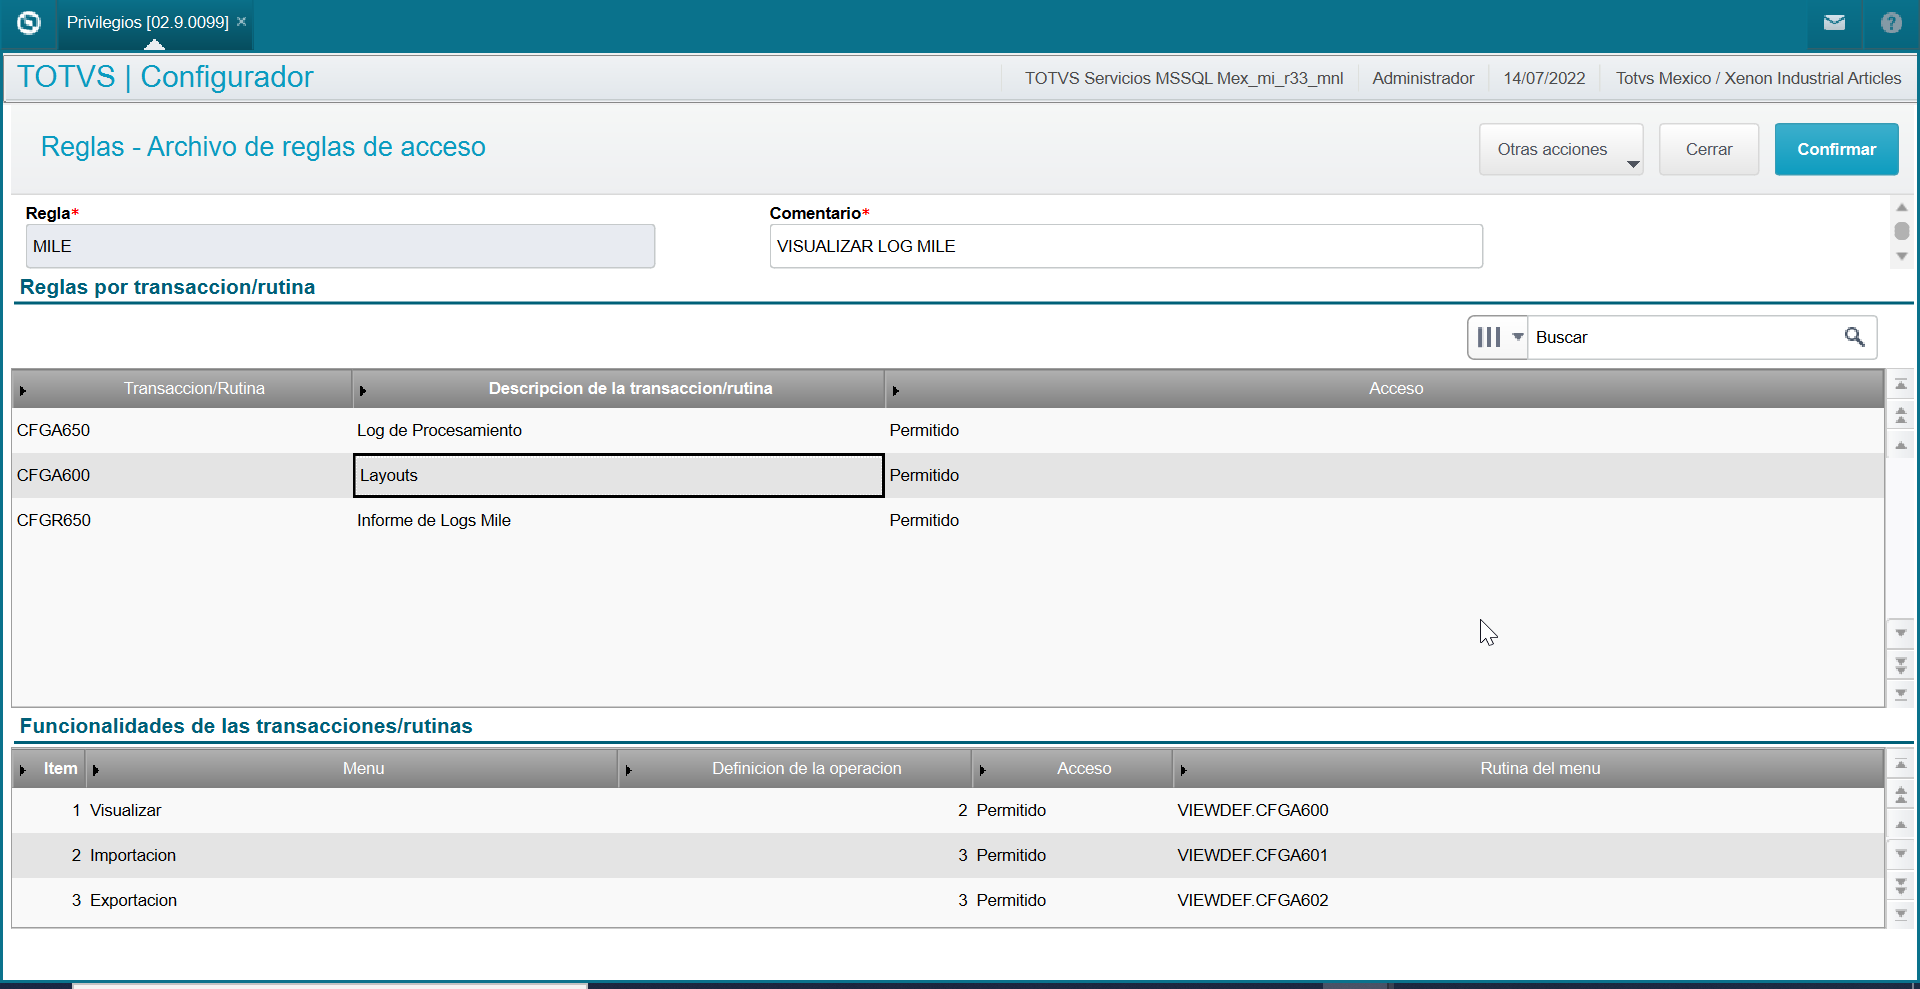Move down one row in lower grid
The width and height of the screenshot is (1920, 989).
tap(1901, 854)
